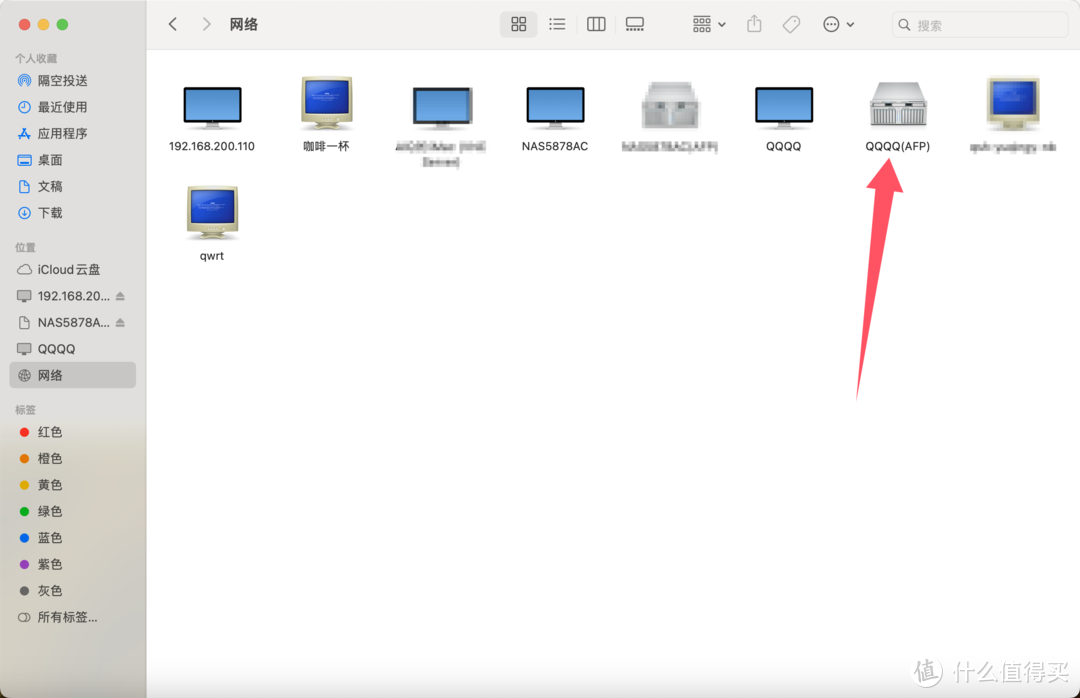This screenshot has width=1080, height=698.
Task: Click the search field
Action: pos(979,25)
